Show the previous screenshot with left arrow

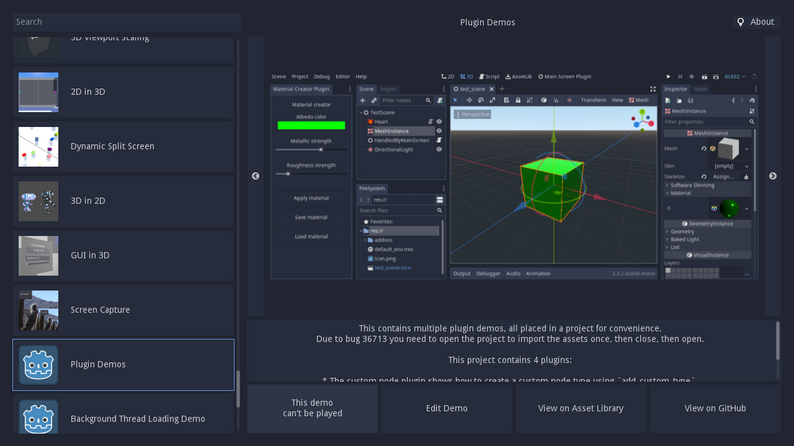256,176
